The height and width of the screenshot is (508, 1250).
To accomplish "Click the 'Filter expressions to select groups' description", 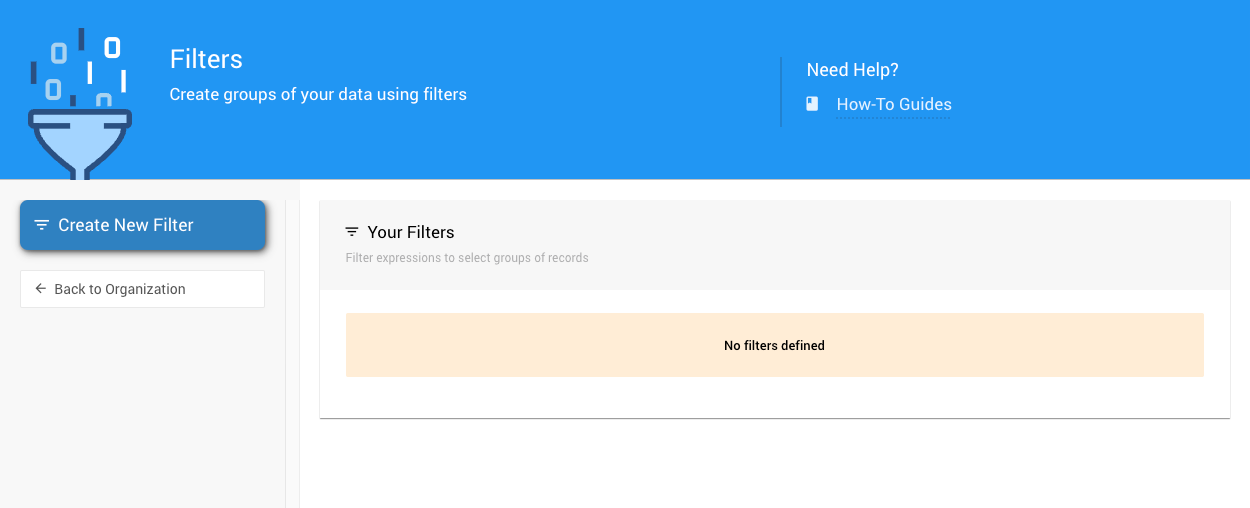I will (x=467, y=258).
